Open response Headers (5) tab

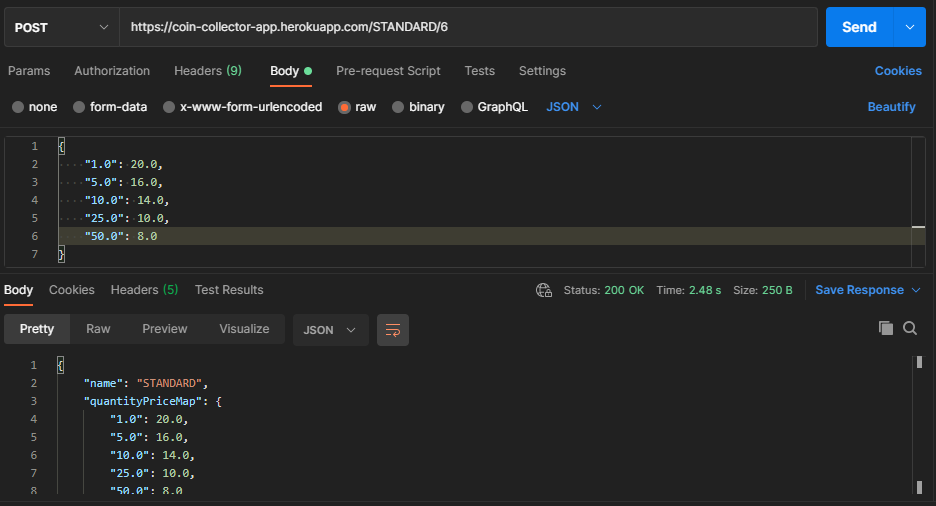tap(144, 290)
